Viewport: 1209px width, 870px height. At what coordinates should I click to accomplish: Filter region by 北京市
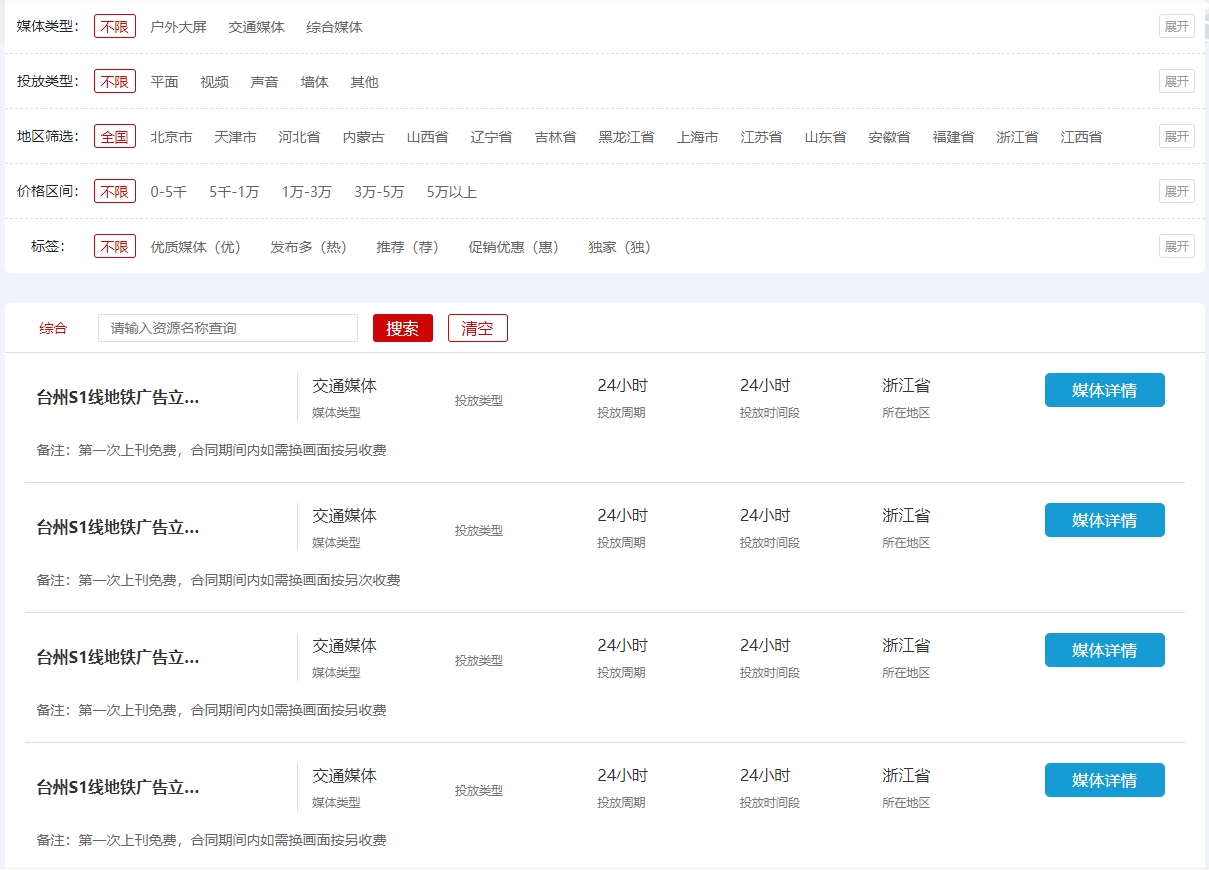coord(171,137)
